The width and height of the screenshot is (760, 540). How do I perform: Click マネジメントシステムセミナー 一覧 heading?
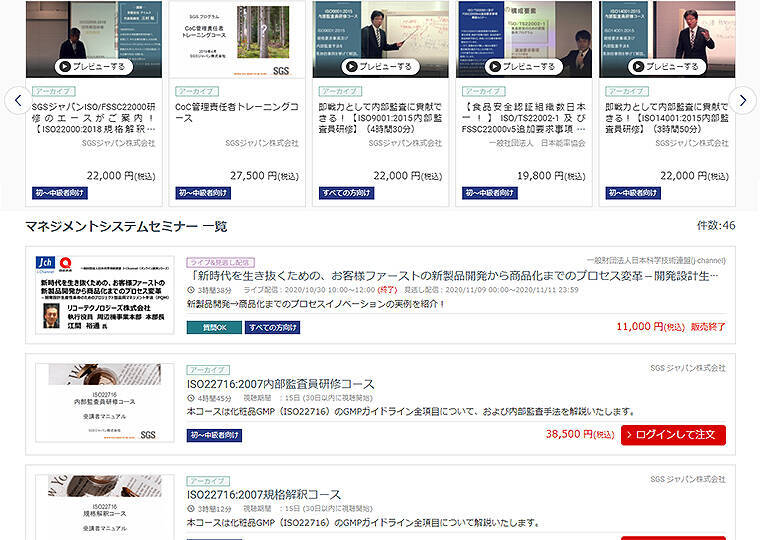126,226
